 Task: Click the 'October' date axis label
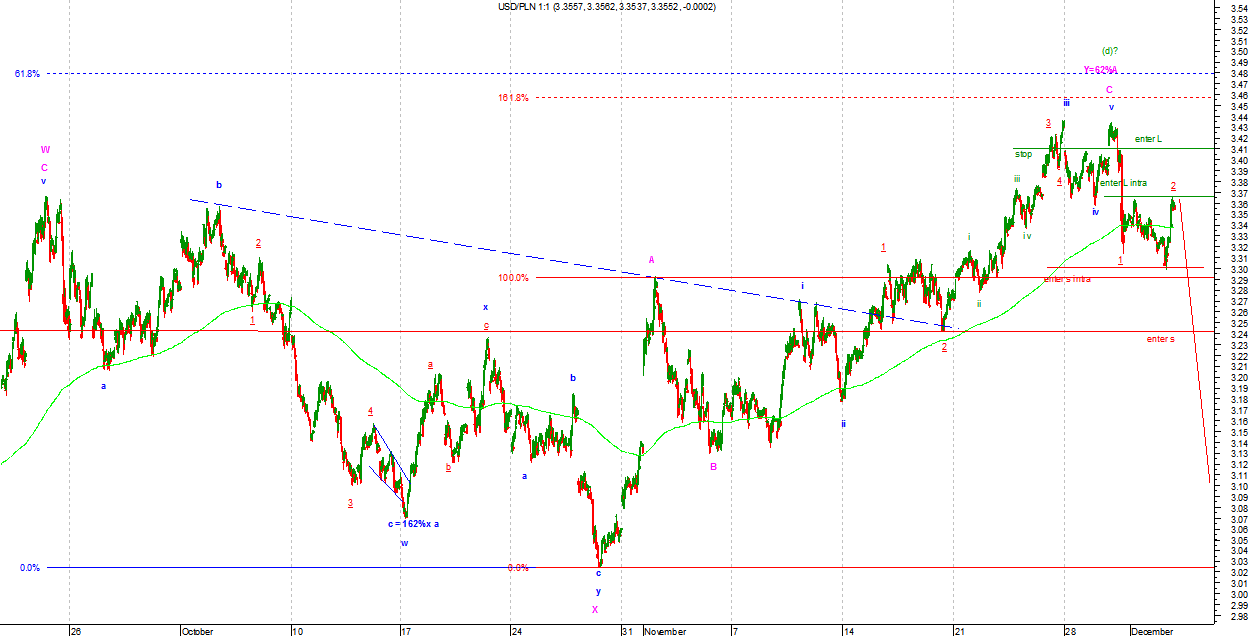(x=197, y=631)
